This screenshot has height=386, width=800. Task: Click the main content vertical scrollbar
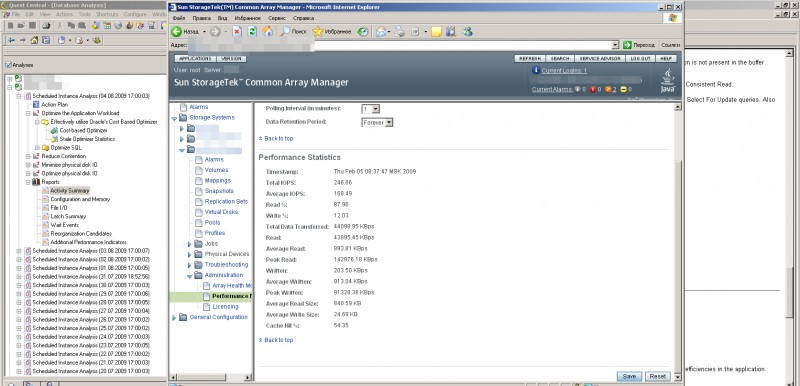point(678,242)
